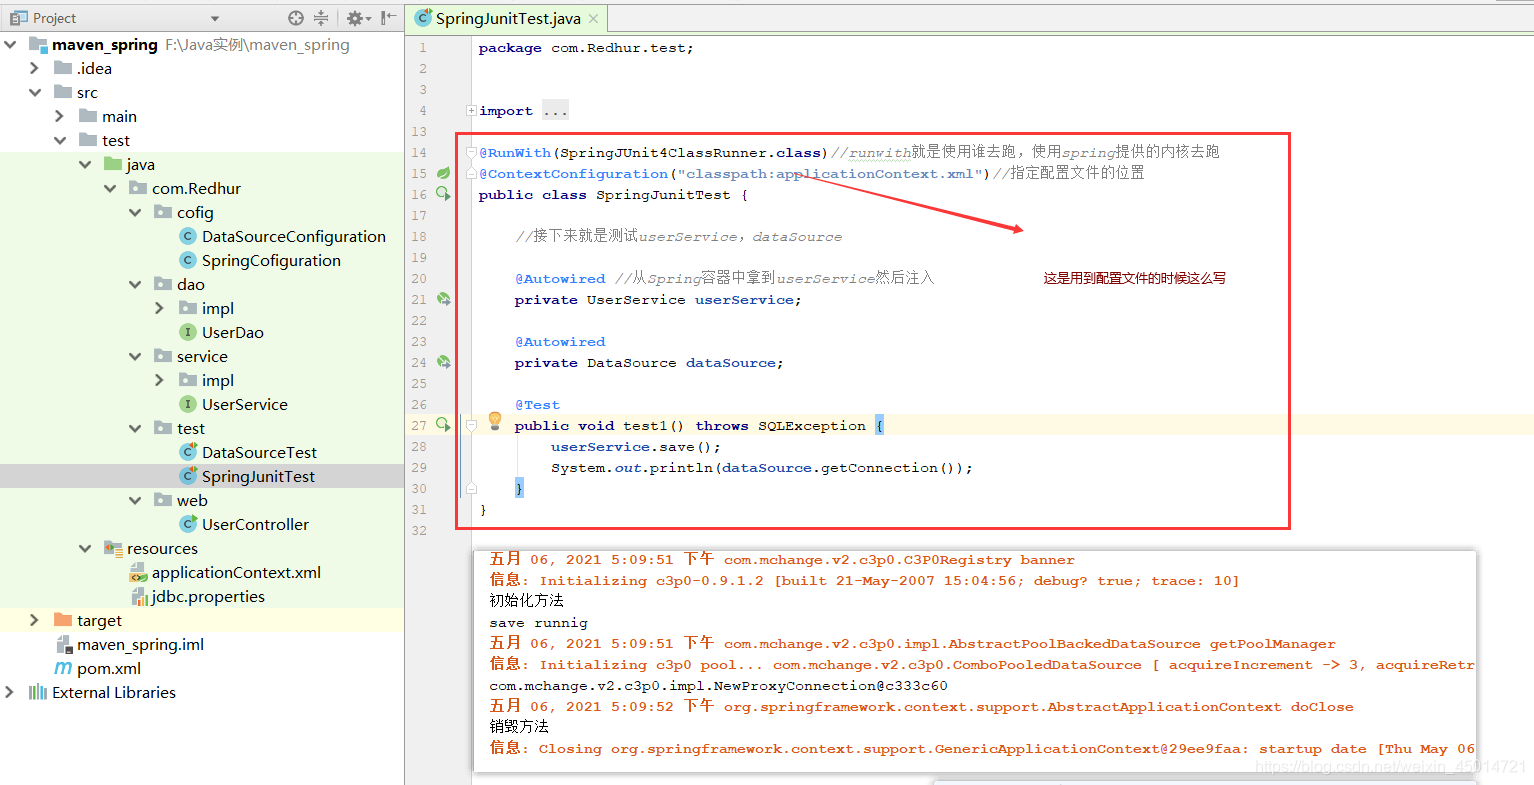Select the UserDao interface
The height and width of the screenshot is (785, 1534).
[x=232, y=332]
